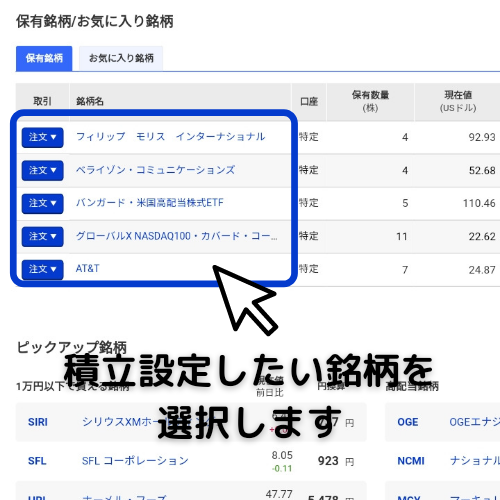Image resolution: width=500 pixels, height=500 pixels.
Task: Open SFL コーポレーション stock link
Action: (x=135, y=461)
